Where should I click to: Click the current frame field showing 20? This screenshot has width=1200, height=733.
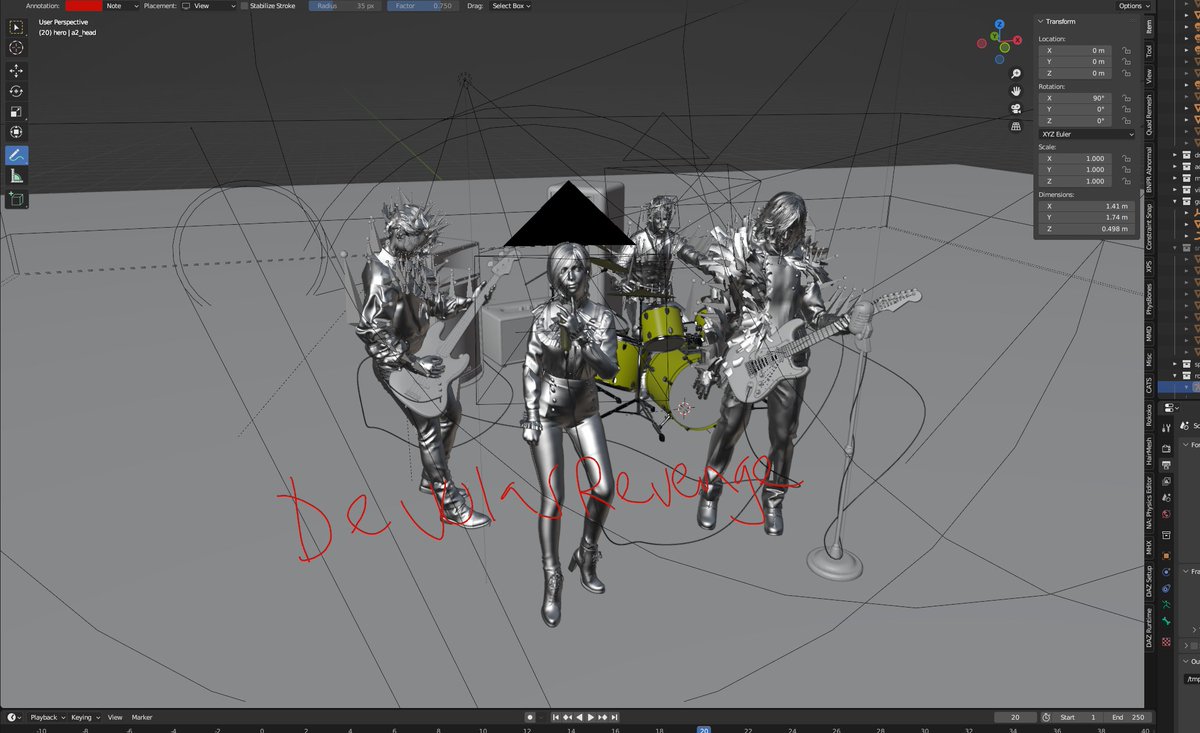1016,717
